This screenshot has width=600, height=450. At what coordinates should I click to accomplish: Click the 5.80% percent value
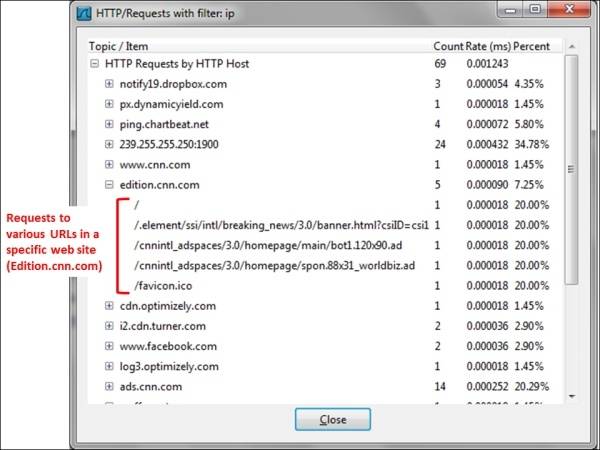coord(529,124)
